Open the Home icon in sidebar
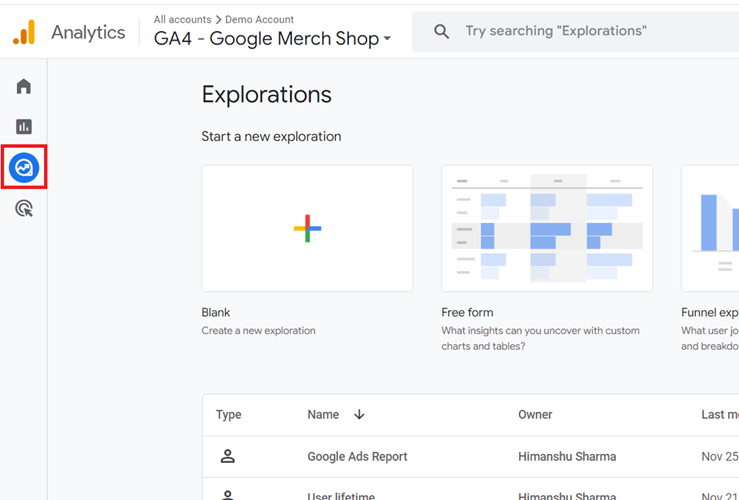The width and height of the screenshot is (739, 500). [24, 86]
